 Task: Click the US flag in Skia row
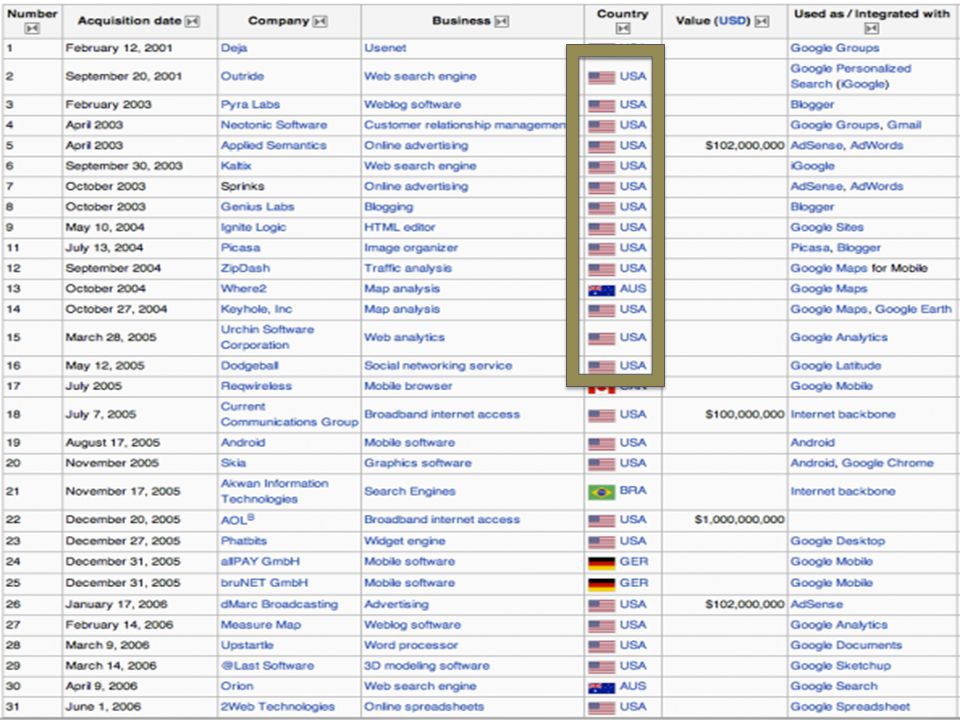[x=601, y=464]
